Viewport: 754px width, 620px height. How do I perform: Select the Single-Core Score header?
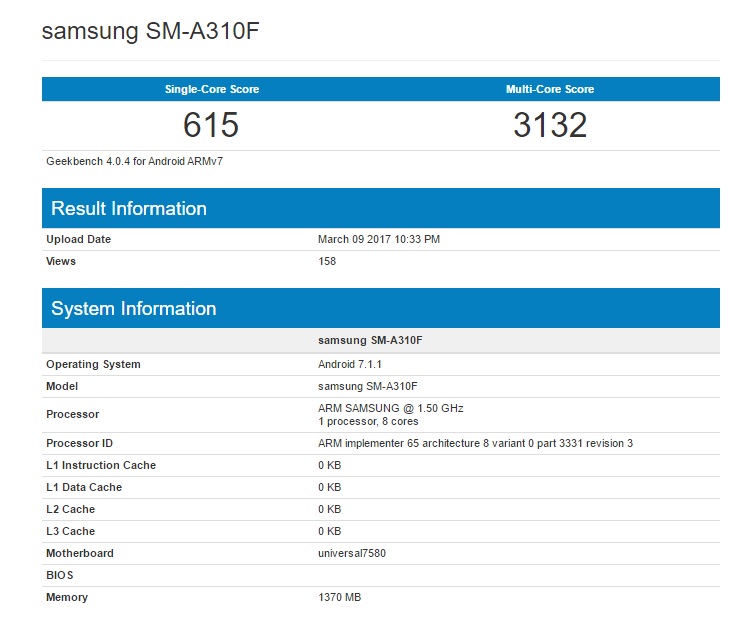pyautogui.click(x=212, y=89)
